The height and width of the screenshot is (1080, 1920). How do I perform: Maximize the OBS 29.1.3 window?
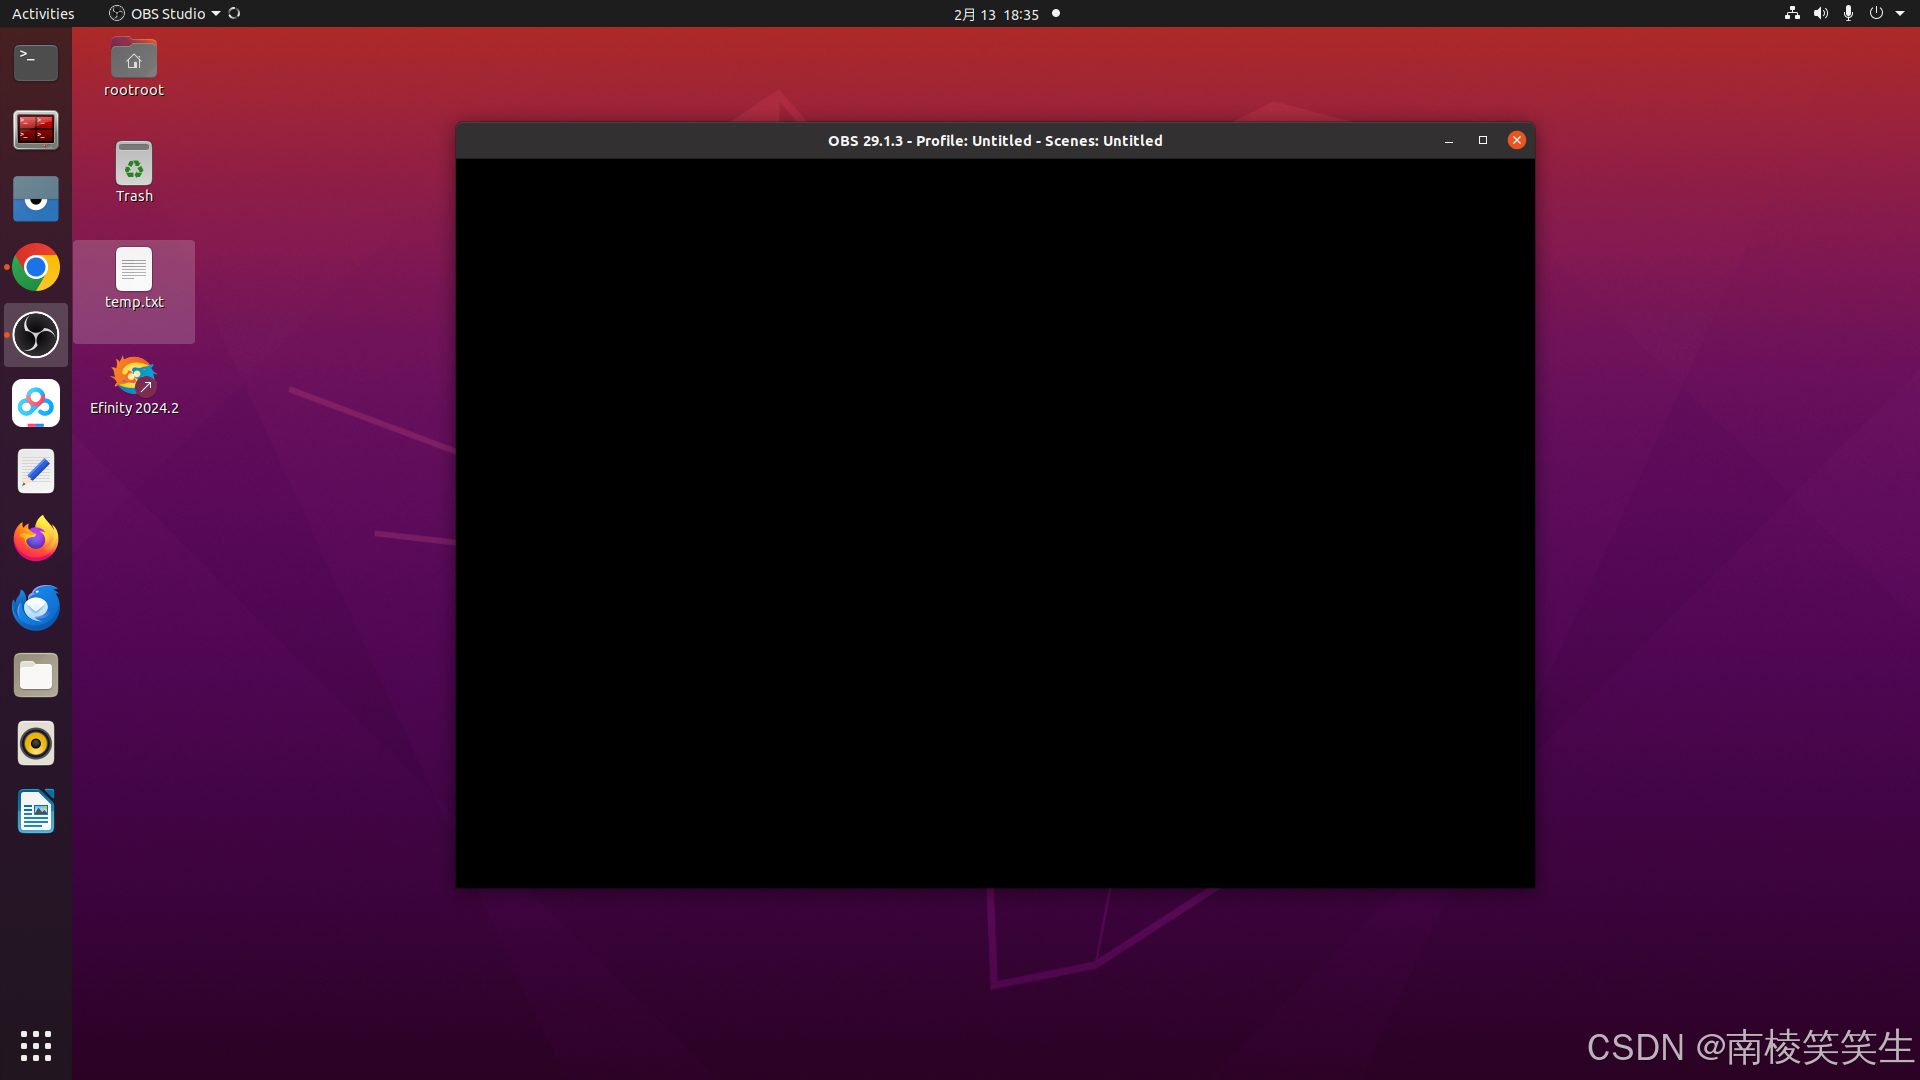pyautogui.click(x=1483, y=140)
